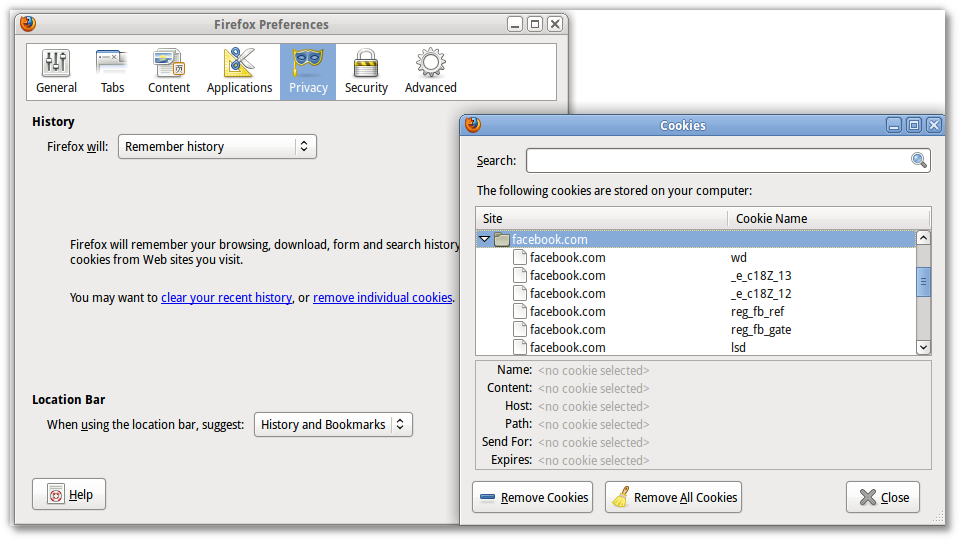This screenshot has height=542, width=961.
Task: Click the cookie list scroll-down arrow
Action: coord(924,347)
